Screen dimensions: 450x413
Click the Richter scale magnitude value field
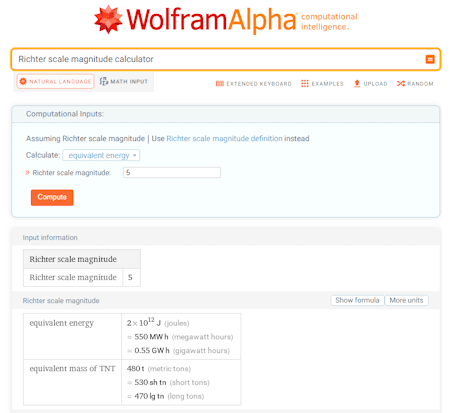(x=172, y=173)
